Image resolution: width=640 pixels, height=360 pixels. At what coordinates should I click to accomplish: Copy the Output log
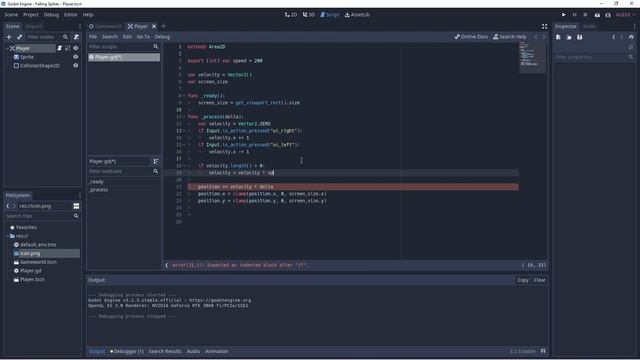(523, 280)
